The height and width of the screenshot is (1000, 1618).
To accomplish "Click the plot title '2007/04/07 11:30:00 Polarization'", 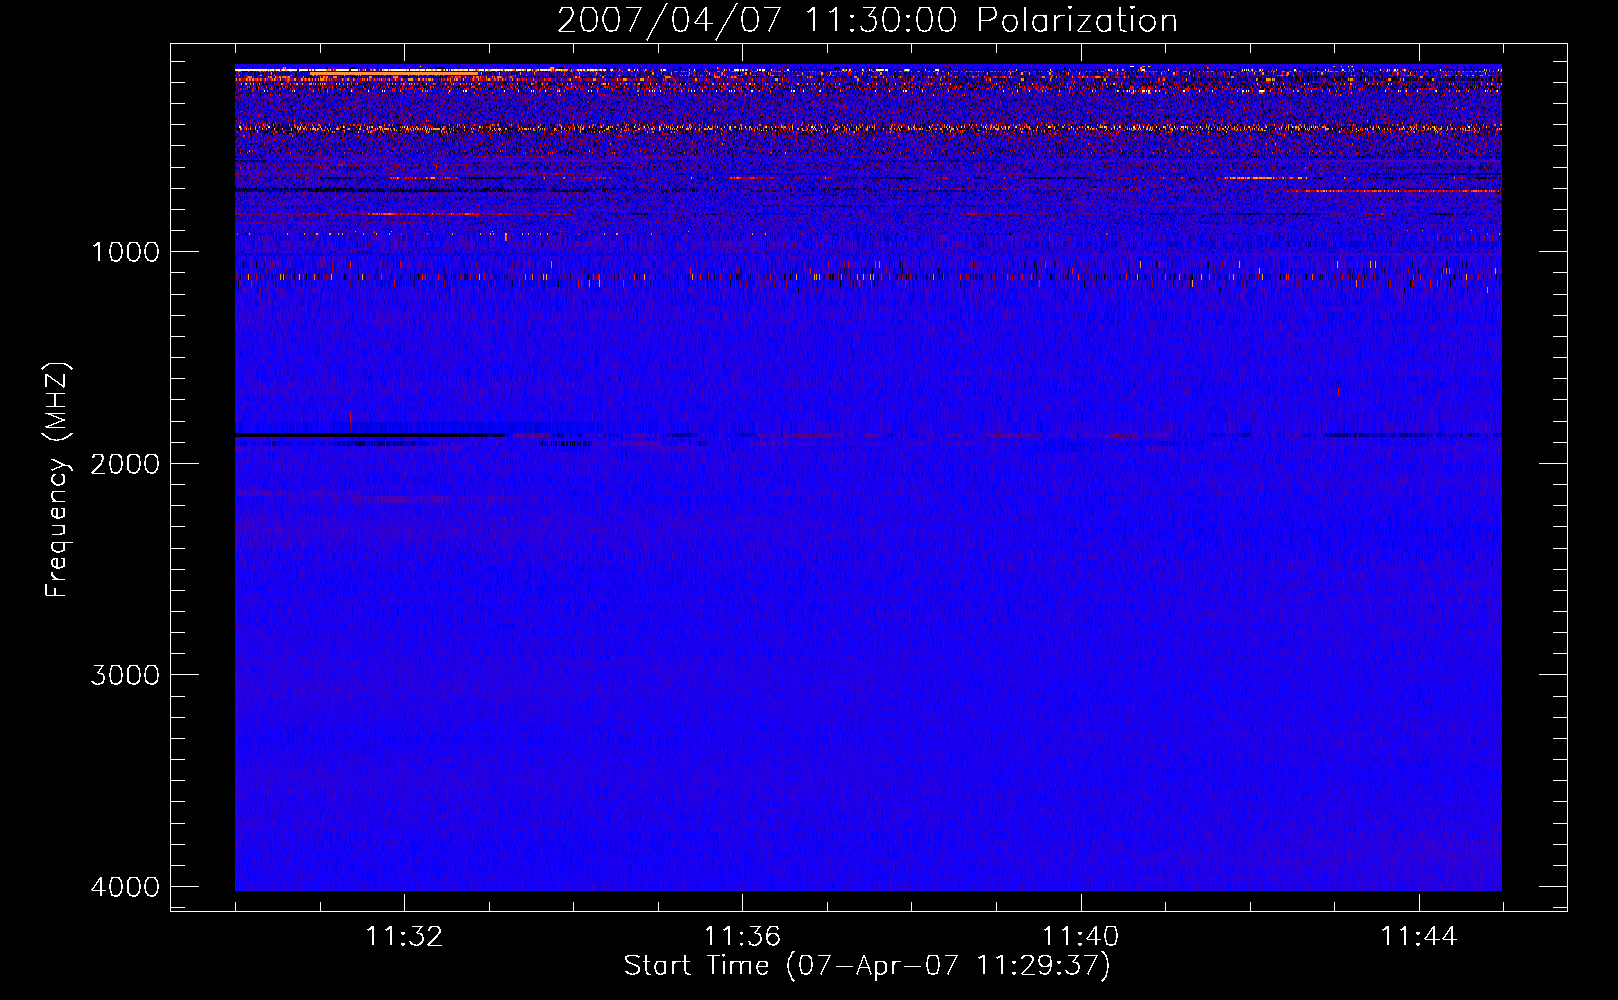I will pyautogui.click(x=867, y=20).
